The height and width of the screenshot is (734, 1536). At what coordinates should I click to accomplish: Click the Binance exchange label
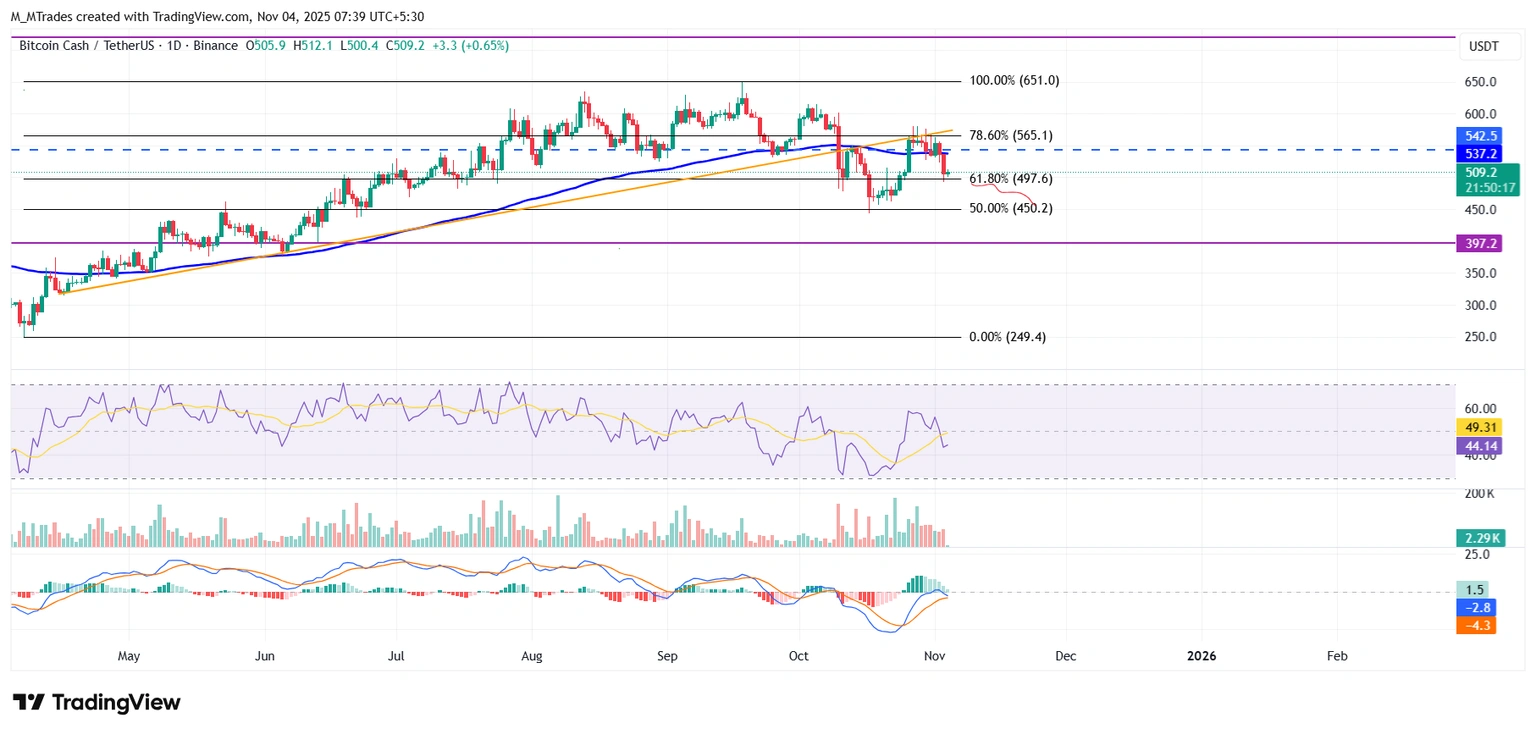click(216, 45)
